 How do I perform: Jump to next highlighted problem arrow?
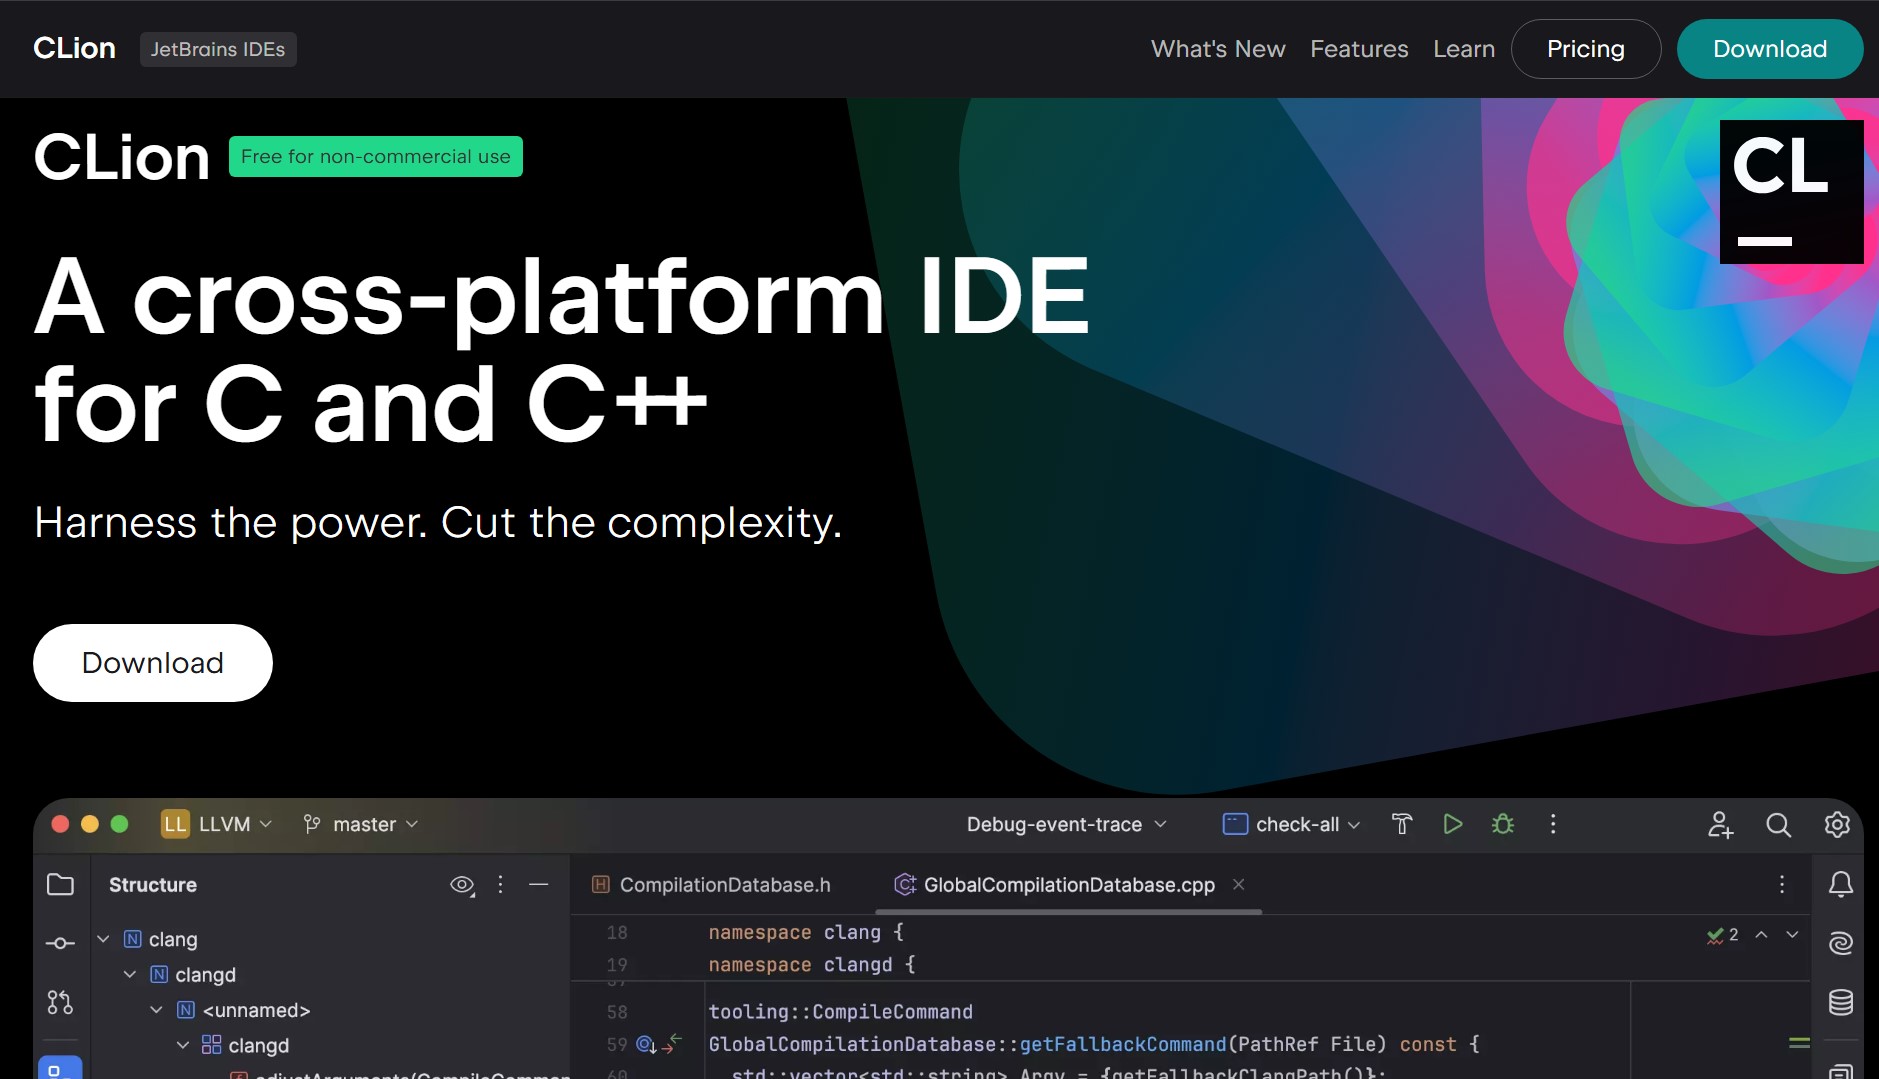coord(1792,935)
